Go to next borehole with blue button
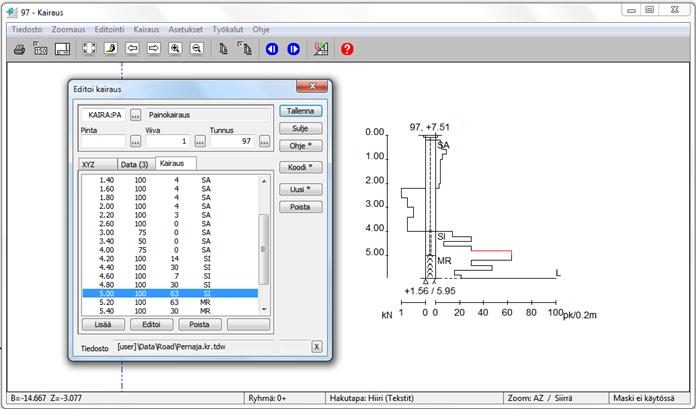Screen dimensions: 696x409 (293, 49)
